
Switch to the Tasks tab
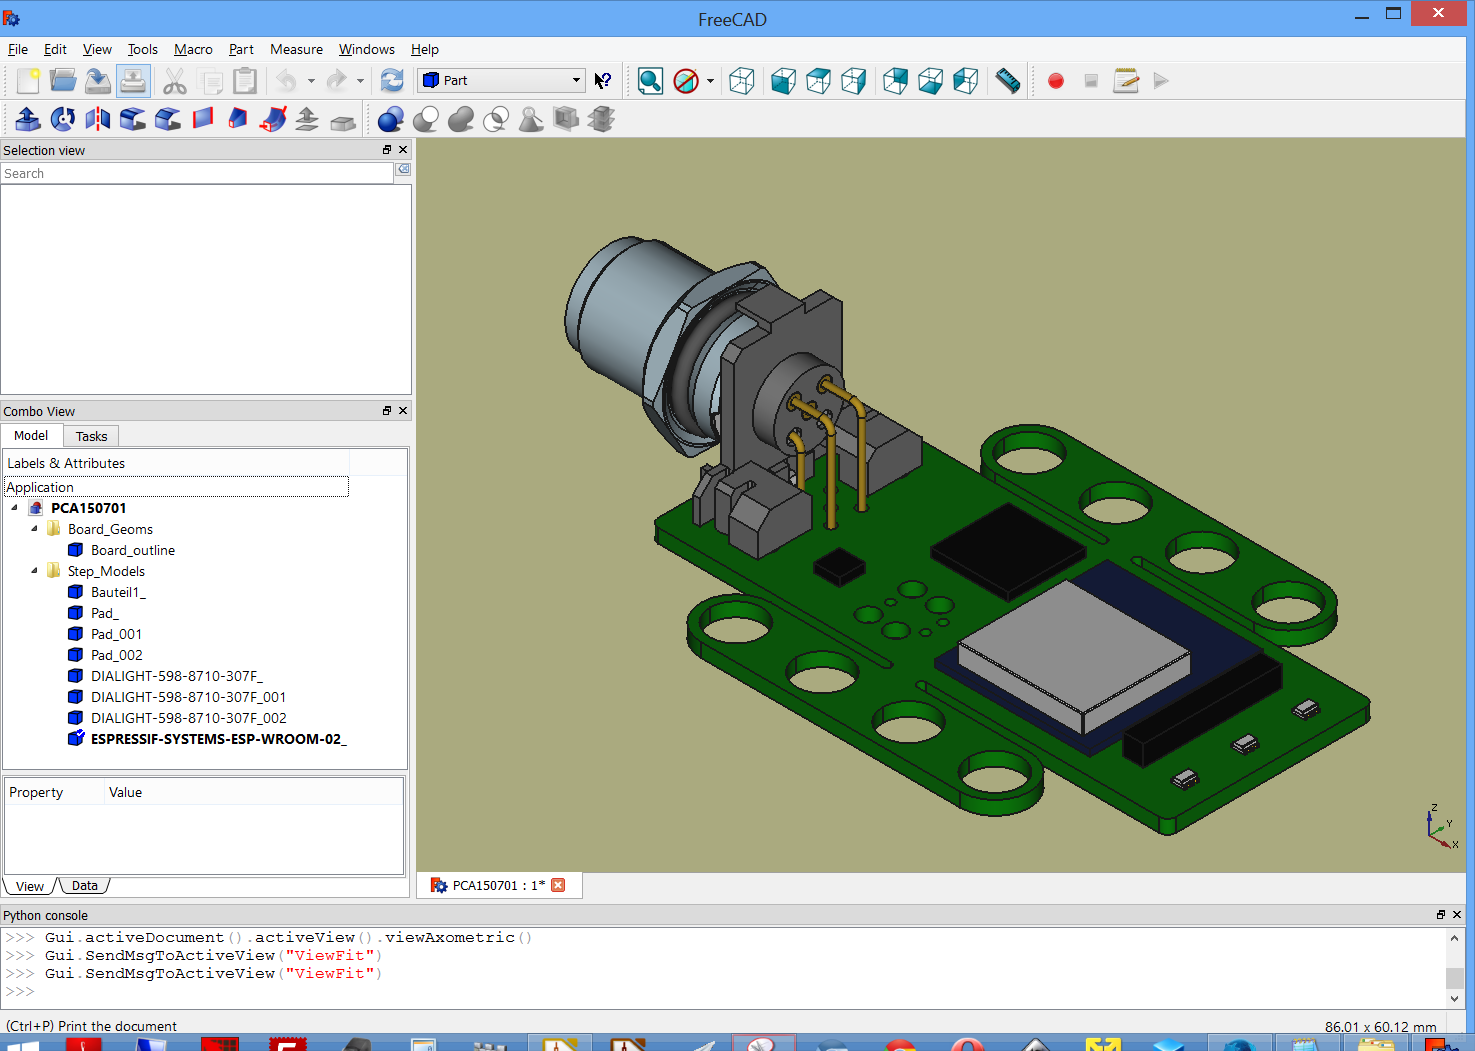tap(91, 436)
